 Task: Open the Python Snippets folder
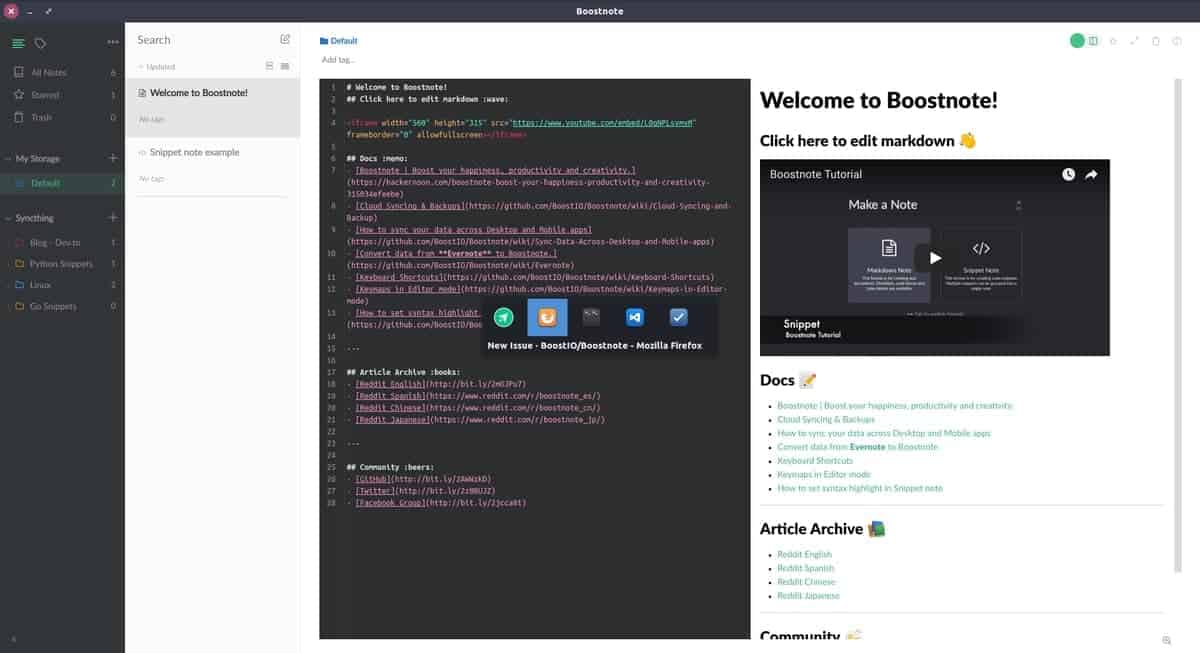[61, 264]
